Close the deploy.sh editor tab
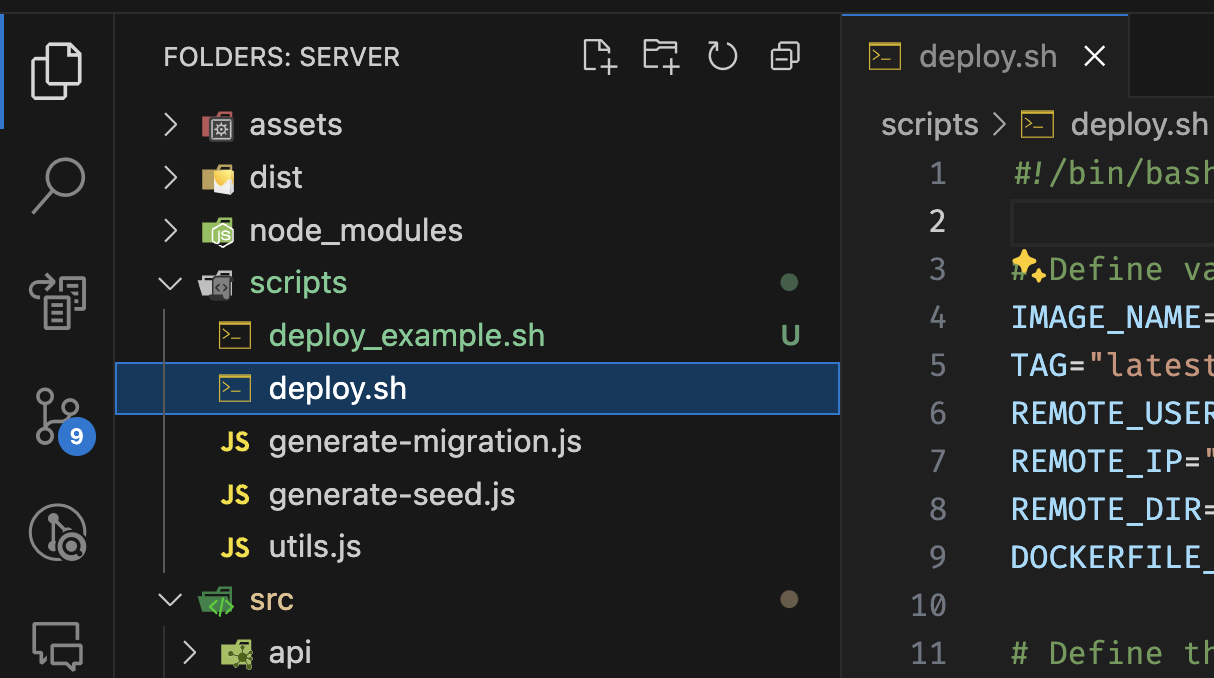The height and width of the screenshot is (678, 1214). [x=1095, y=57]
